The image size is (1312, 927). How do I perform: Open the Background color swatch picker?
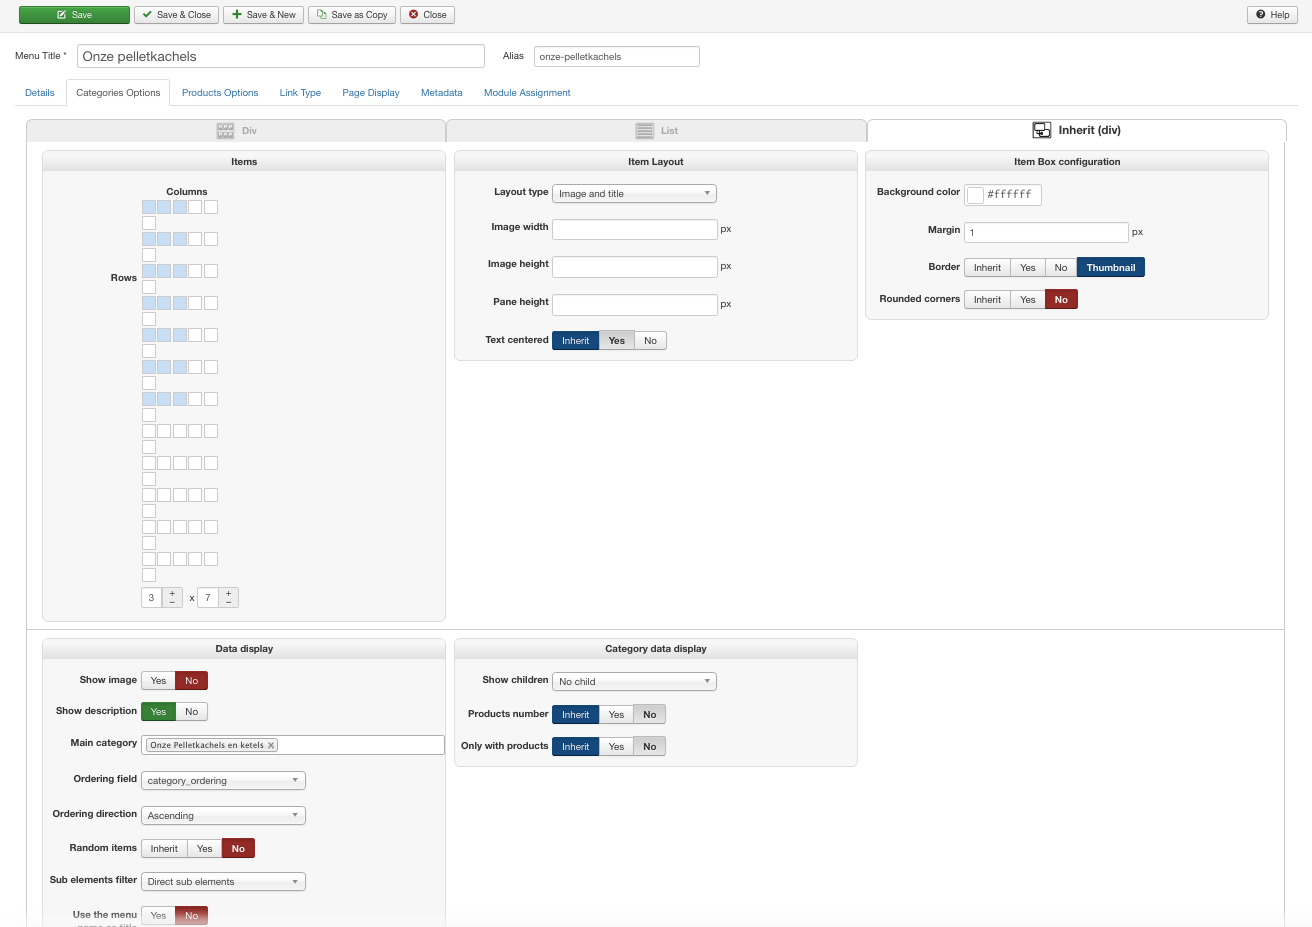pyautogui.click(x=975, y=195)
